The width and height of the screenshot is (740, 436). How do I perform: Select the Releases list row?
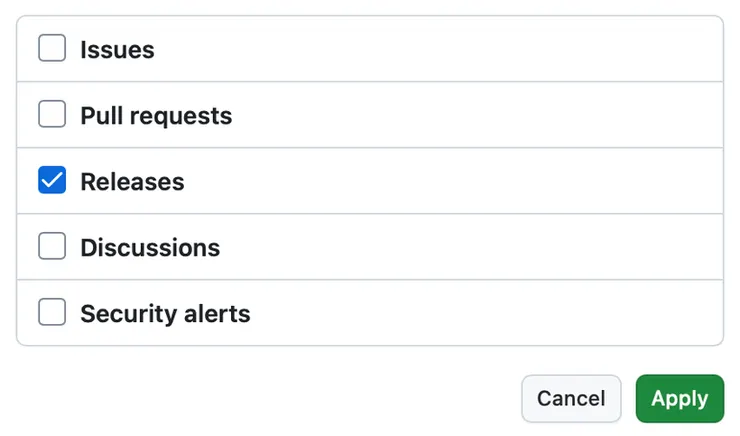click(x=370, y=181)
